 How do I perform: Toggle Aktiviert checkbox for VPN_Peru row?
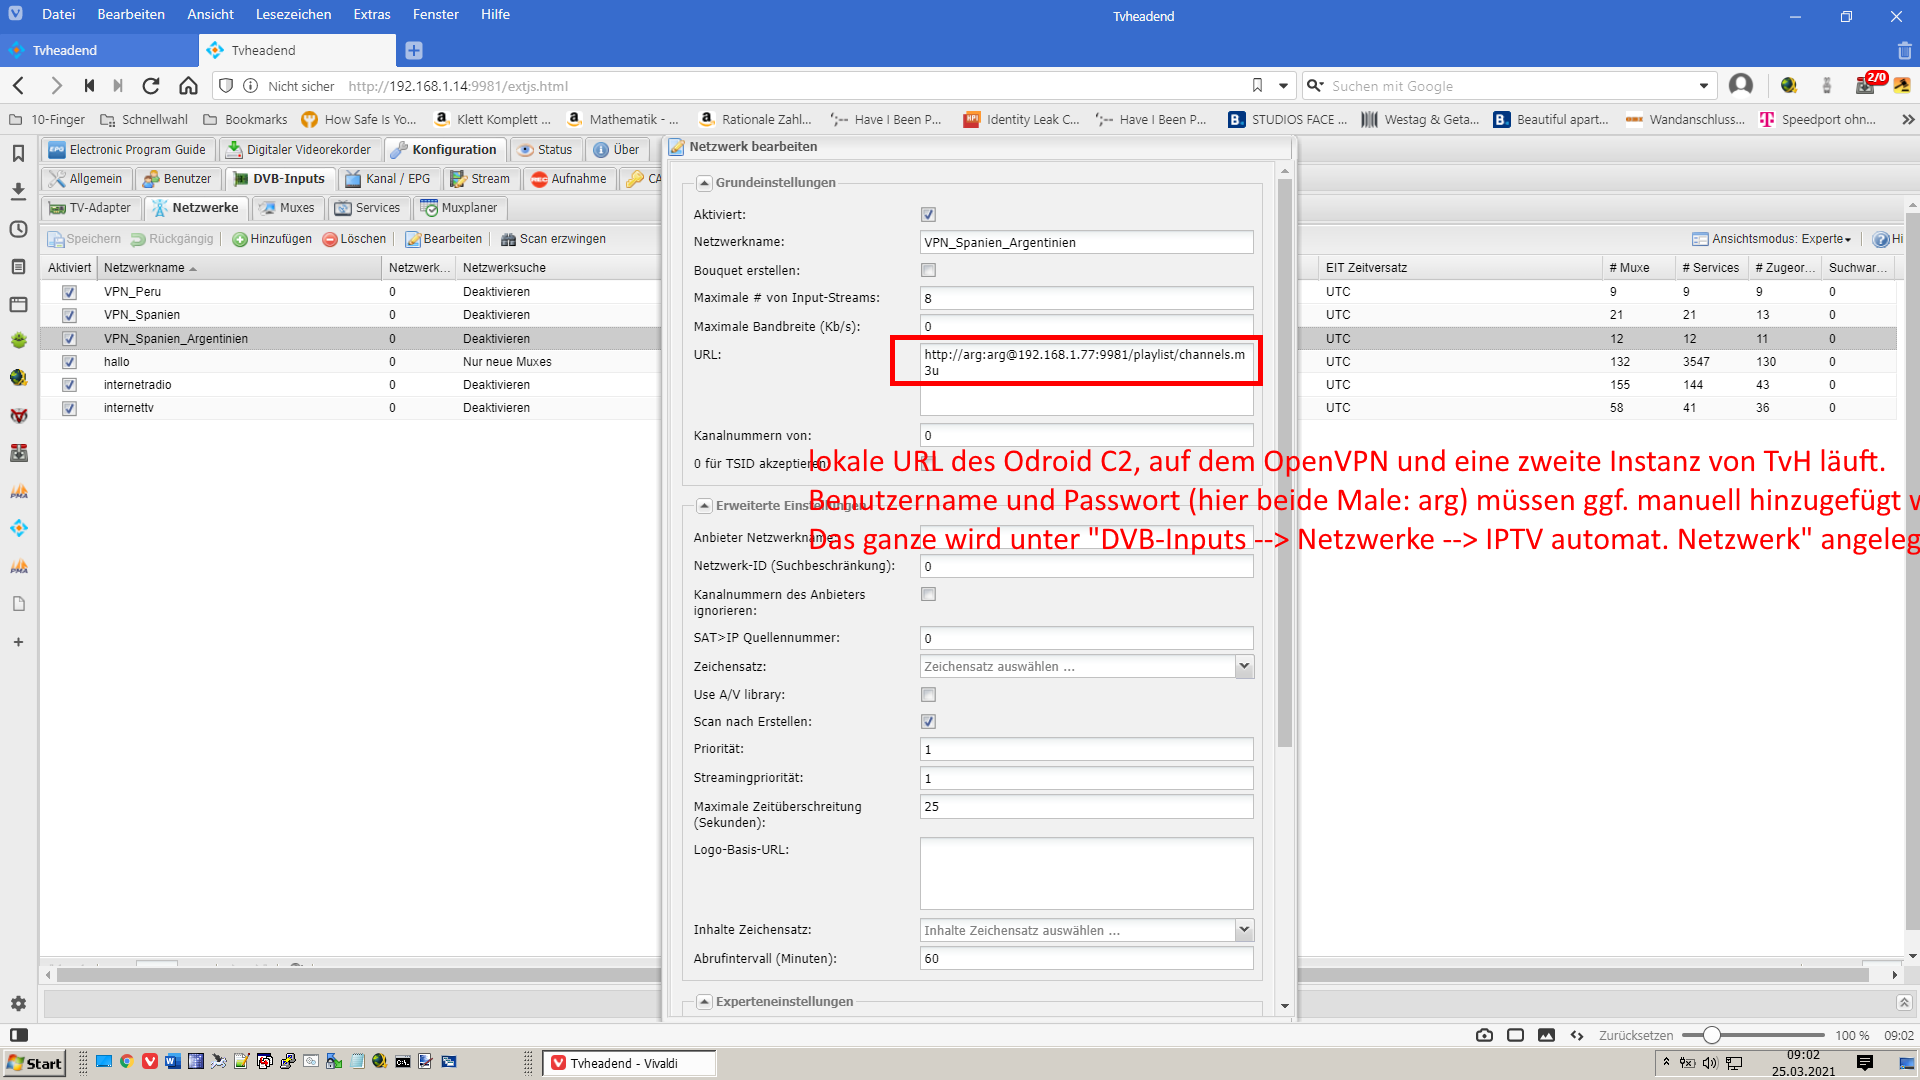pos(69,292)
